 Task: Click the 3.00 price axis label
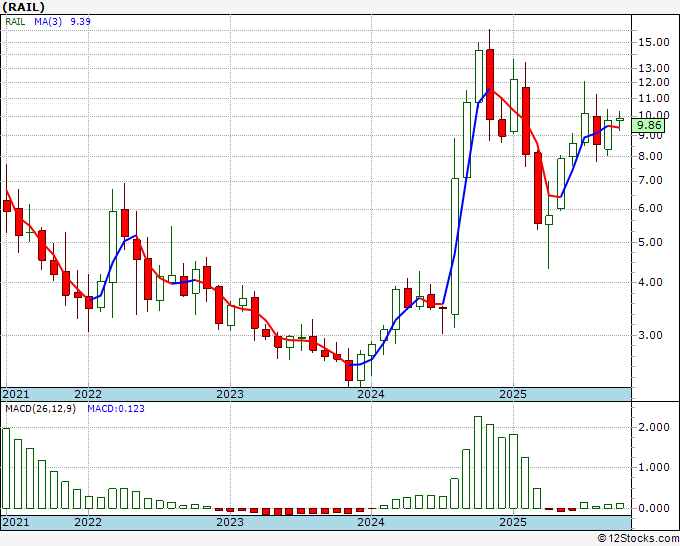click(651, 335)
